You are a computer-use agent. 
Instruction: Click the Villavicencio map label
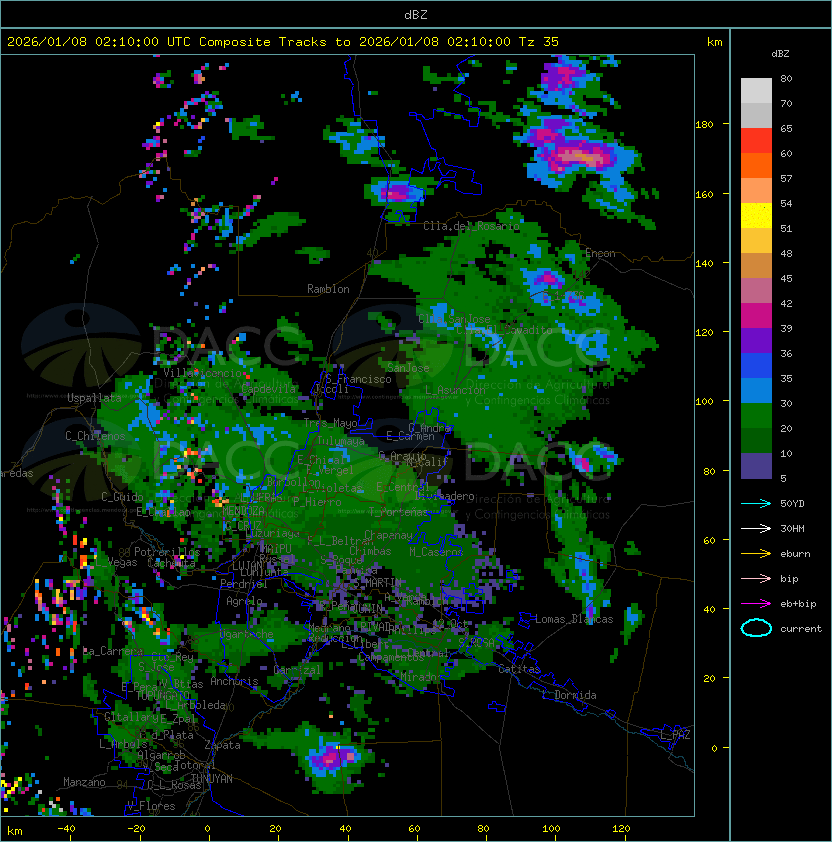[202, 373]
